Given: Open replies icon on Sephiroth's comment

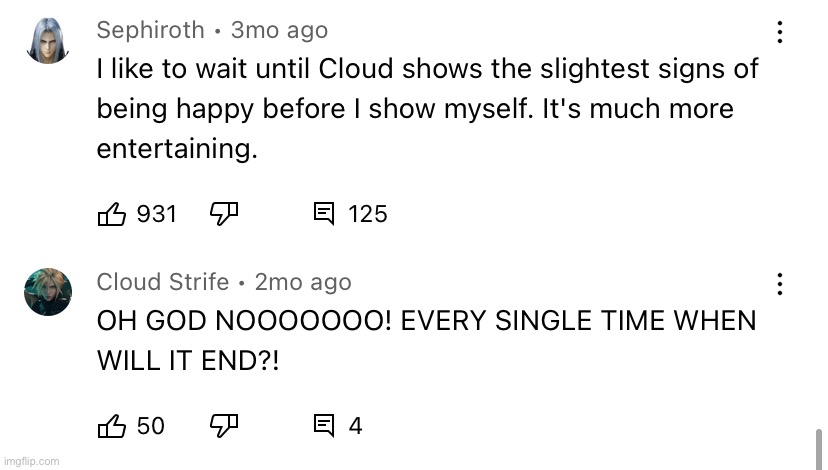Looking at the screenshot, I should [324, 214].
